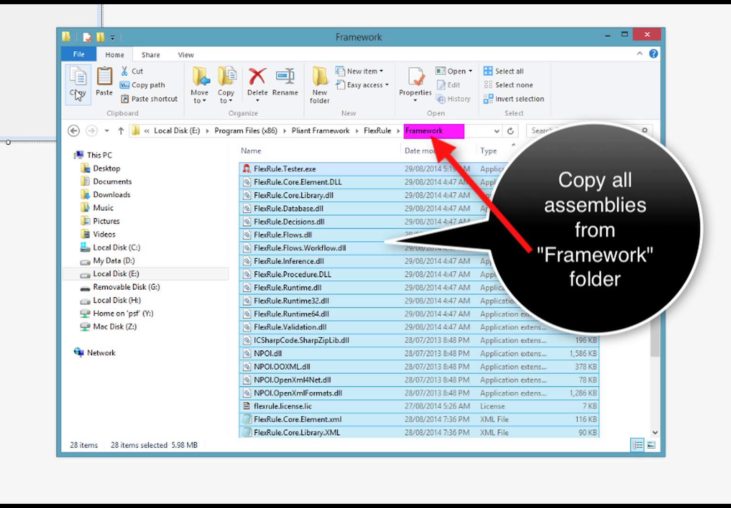The height and width of the screenshot is (508, 731).
Task: Refresh the folder view in address bar
Action: [510, 131]
